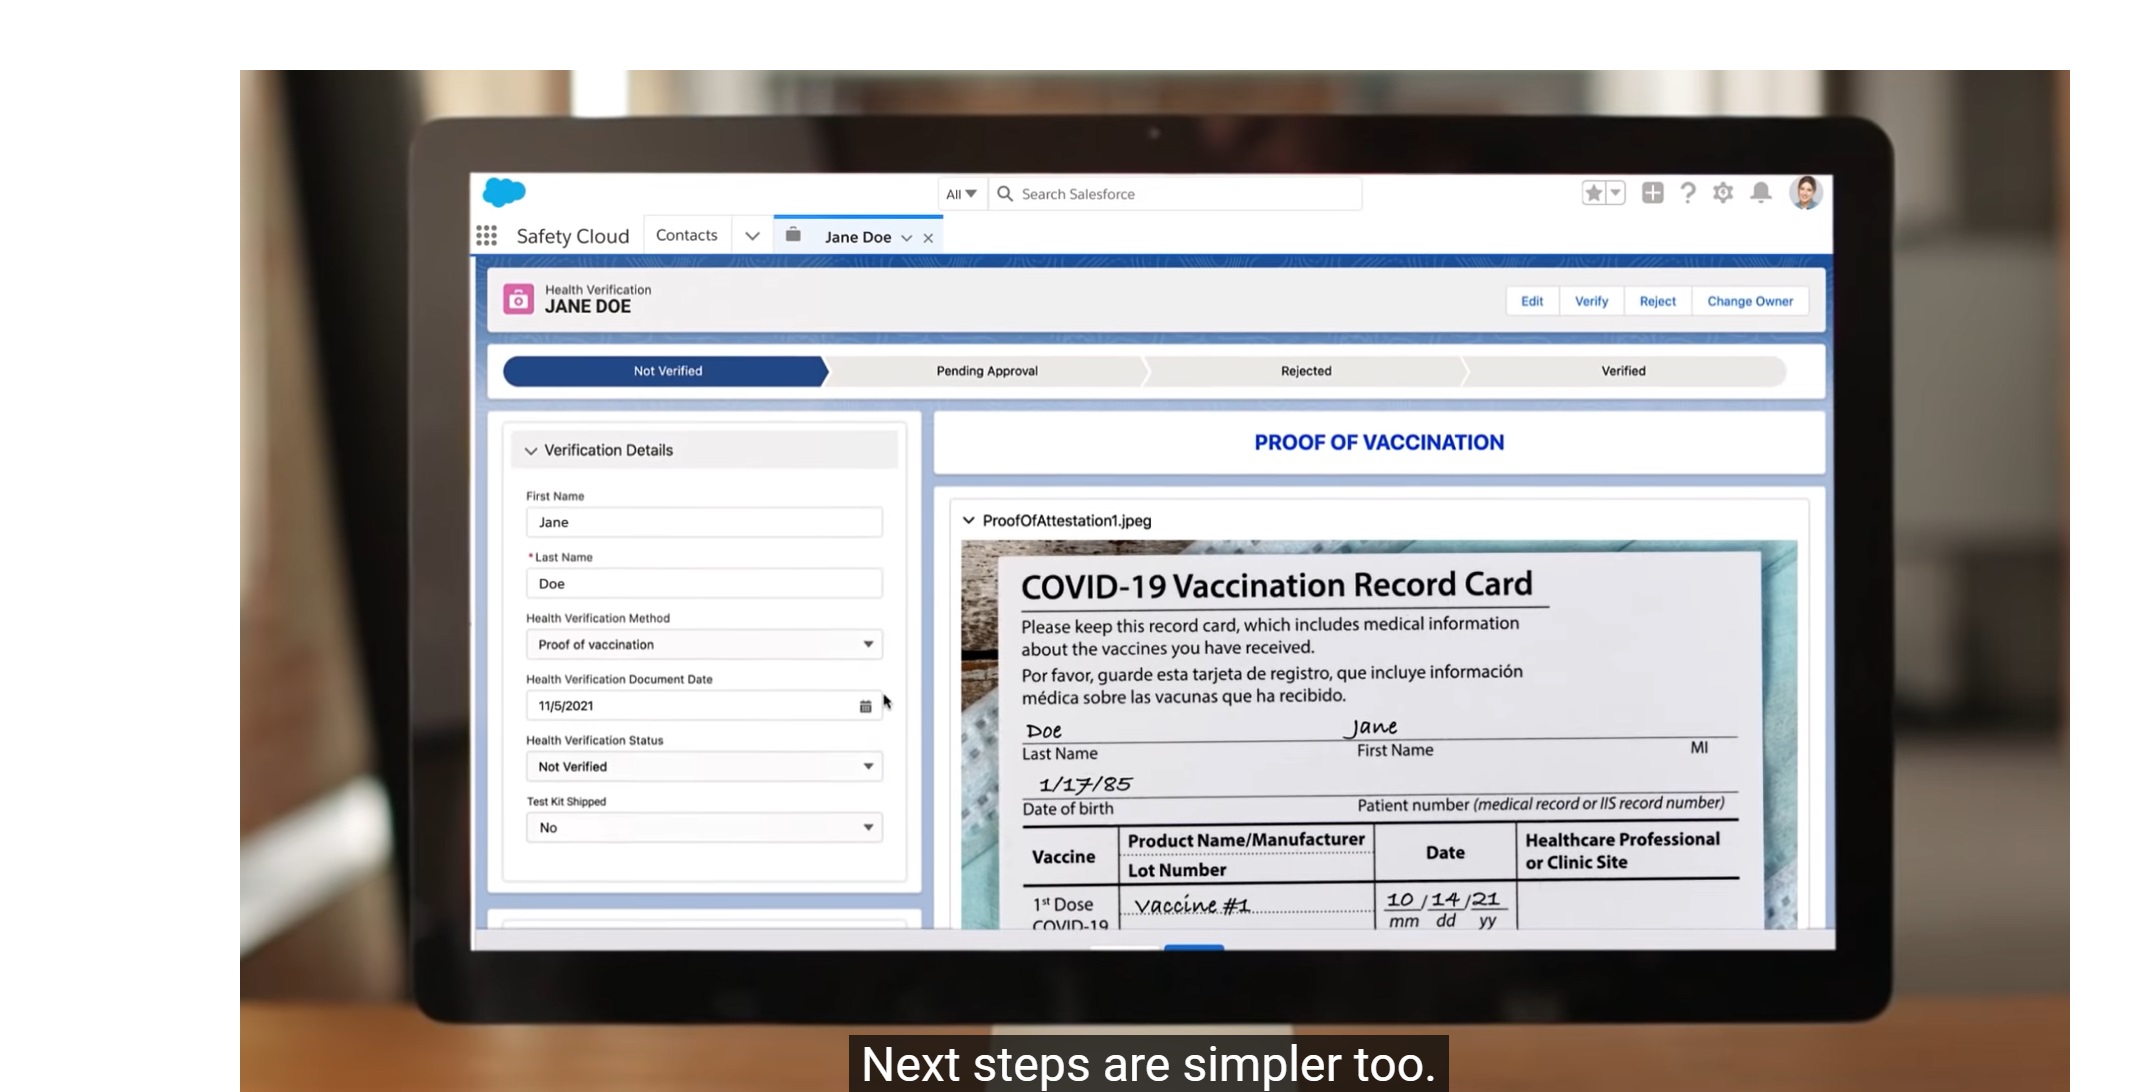Select the Jane Doe workspace tab
2136x1092 pixels.
(x=858, y=237)
